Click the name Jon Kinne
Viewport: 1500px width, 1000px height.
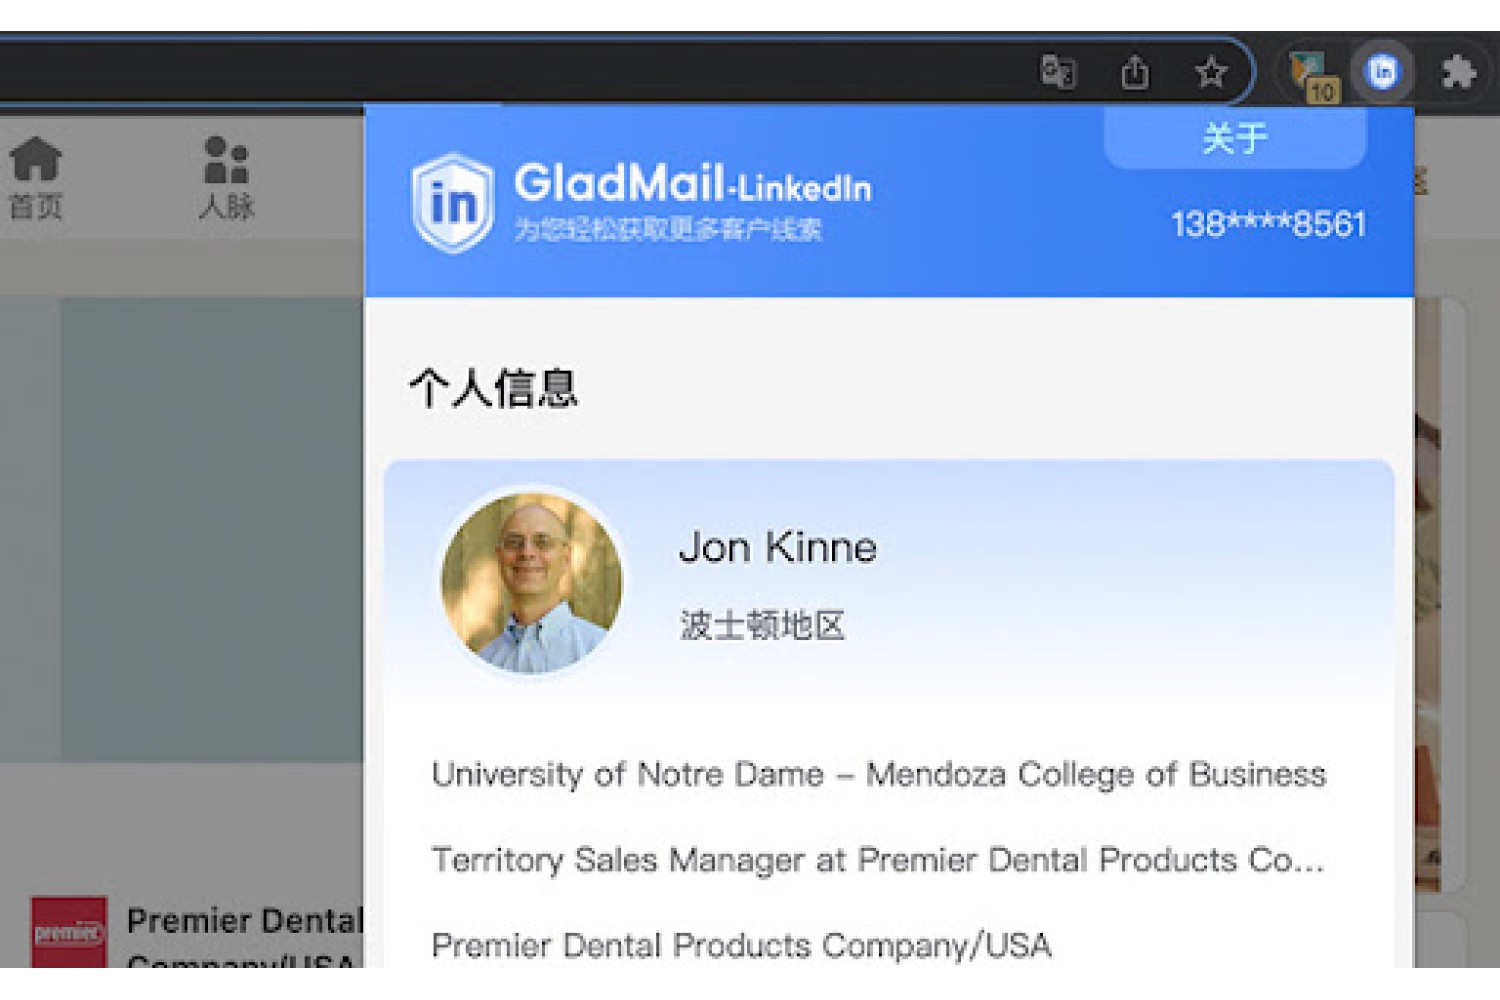pyautogui.click(x=778, y=547)
